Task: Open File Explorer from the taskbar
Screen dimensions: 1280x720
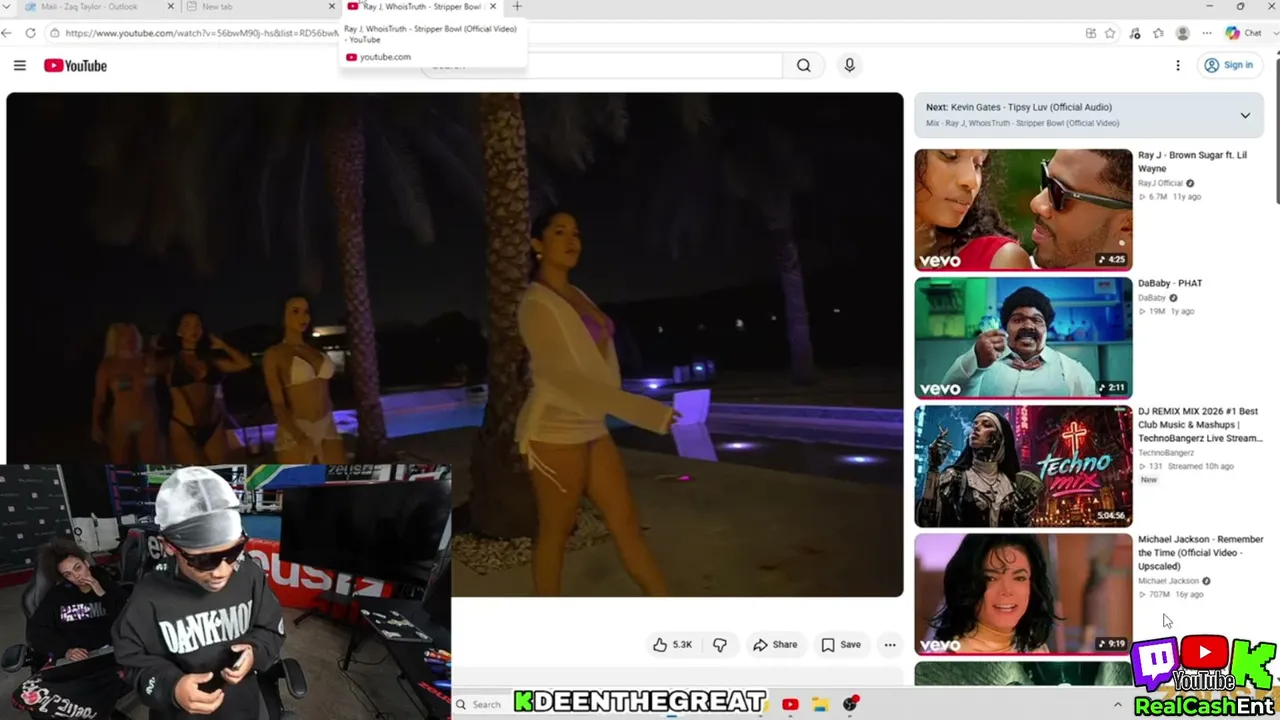Action: click(x=820, y=705)
